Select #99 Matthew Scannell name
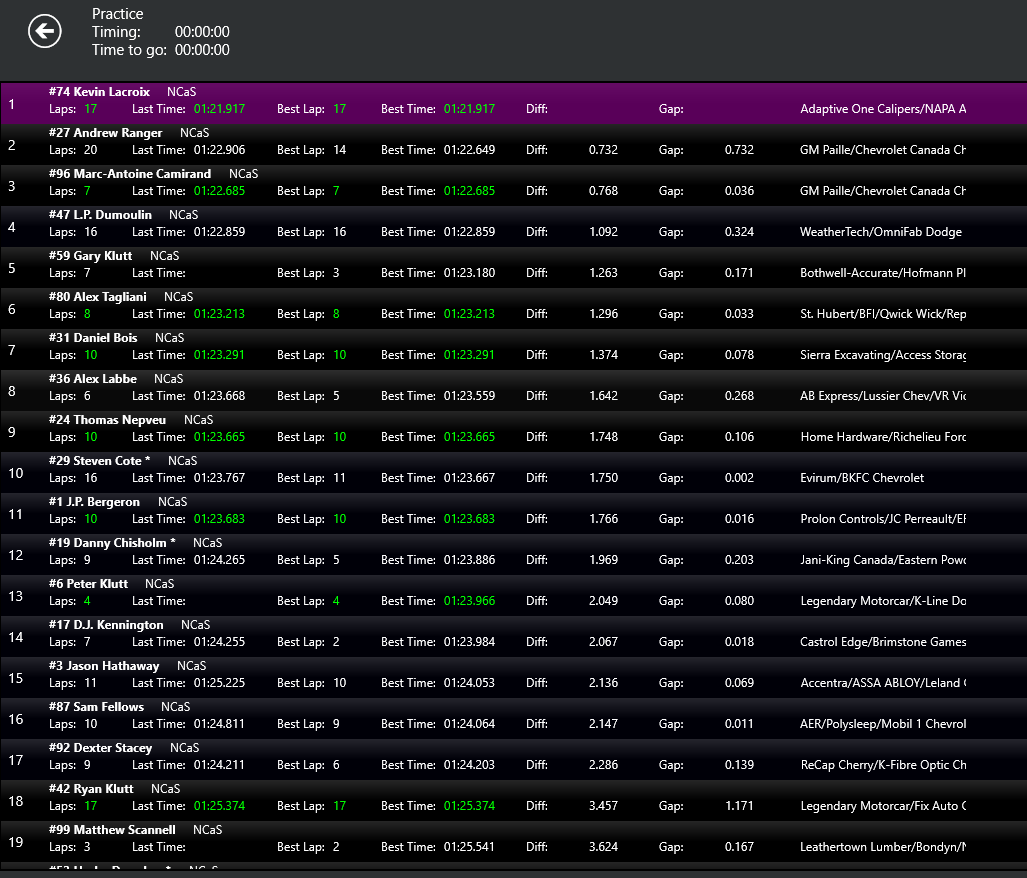1027x878 pixels. (112, 830)
